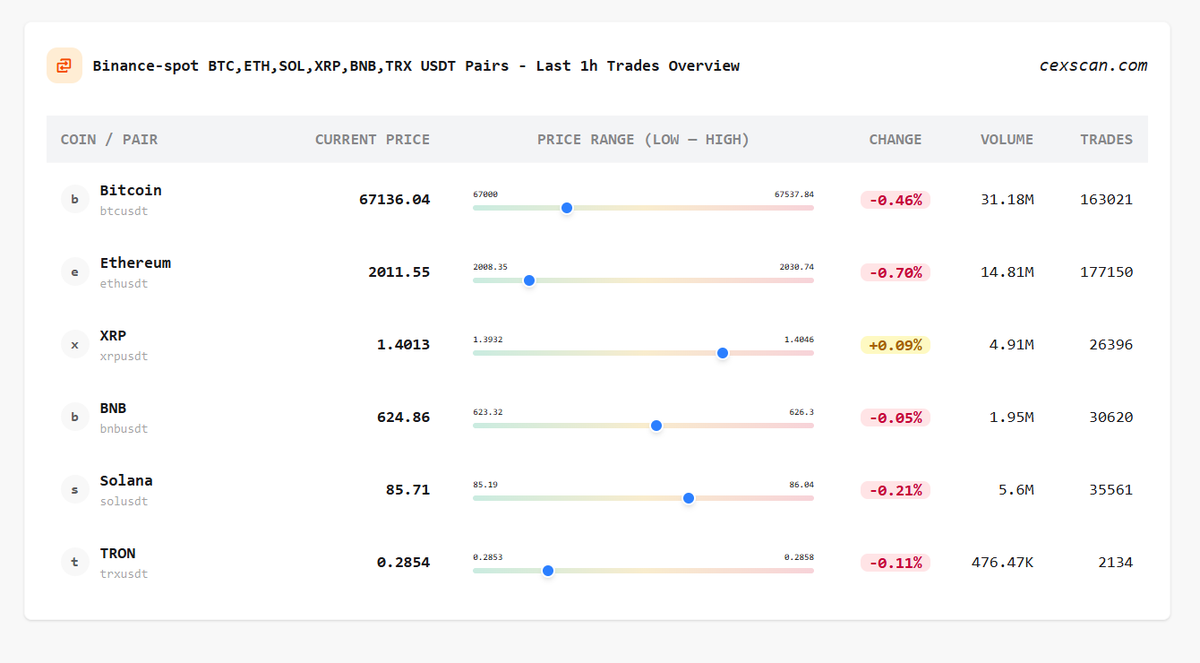Click the XRP 'x' coin avatar

point(75,345)
